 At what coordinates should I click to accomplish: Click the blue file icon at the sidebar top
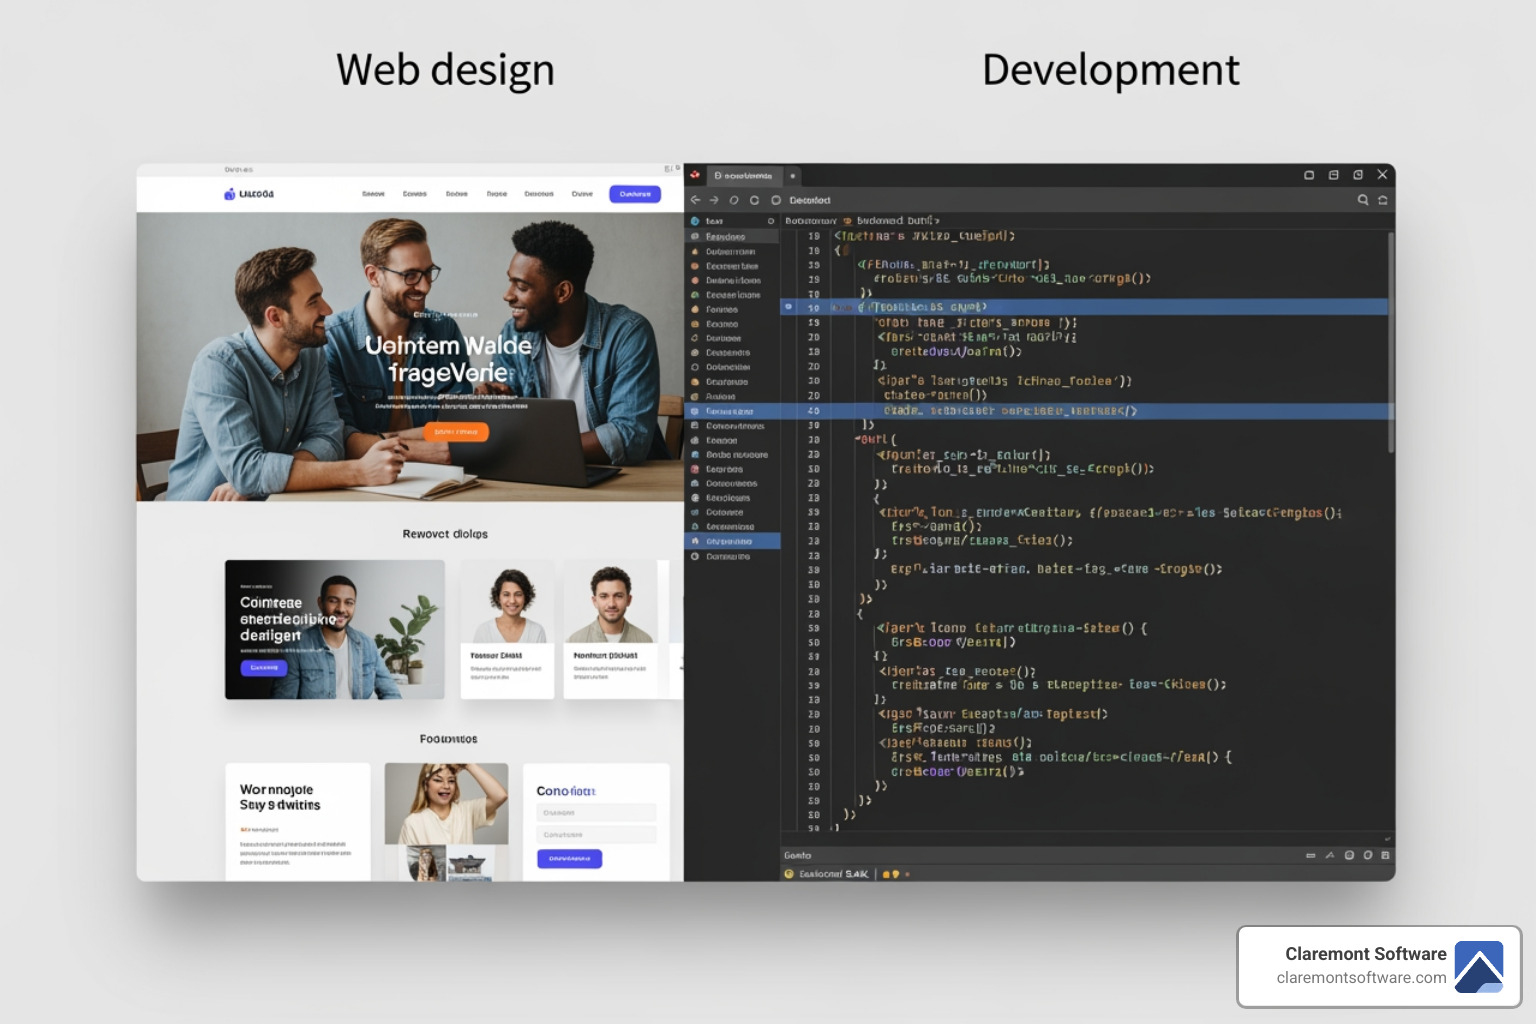point(696,220)
